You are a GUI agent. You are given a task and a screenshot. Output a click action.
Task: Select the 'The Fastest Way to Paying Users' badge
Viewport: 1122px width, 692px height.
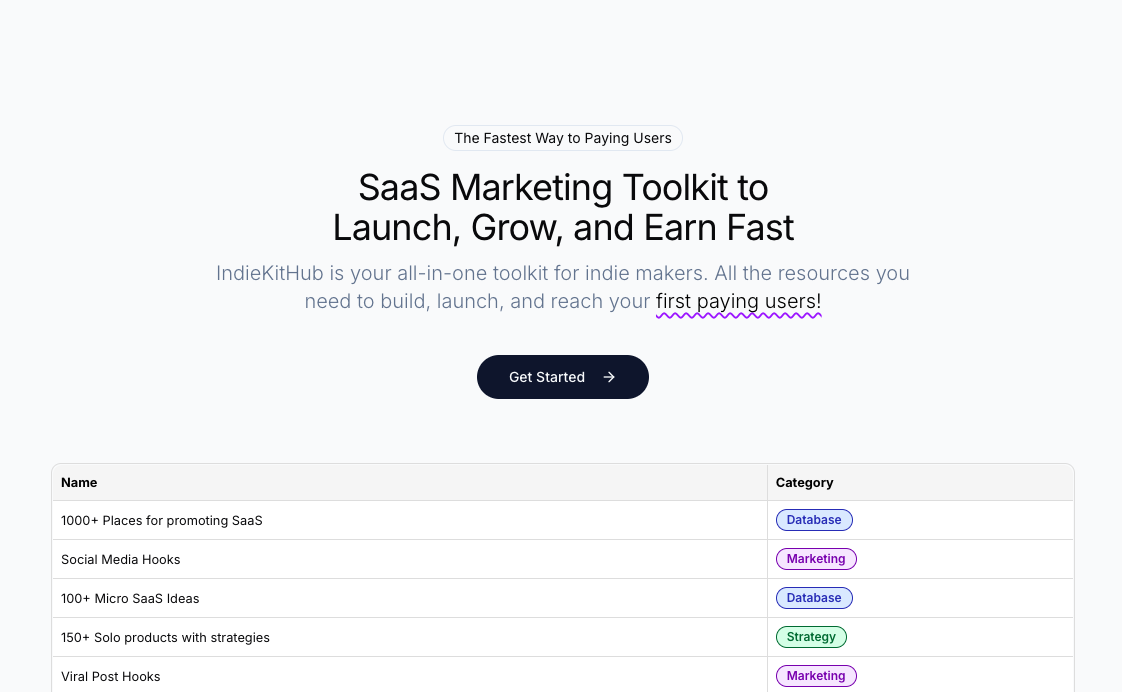click(563, 138)
